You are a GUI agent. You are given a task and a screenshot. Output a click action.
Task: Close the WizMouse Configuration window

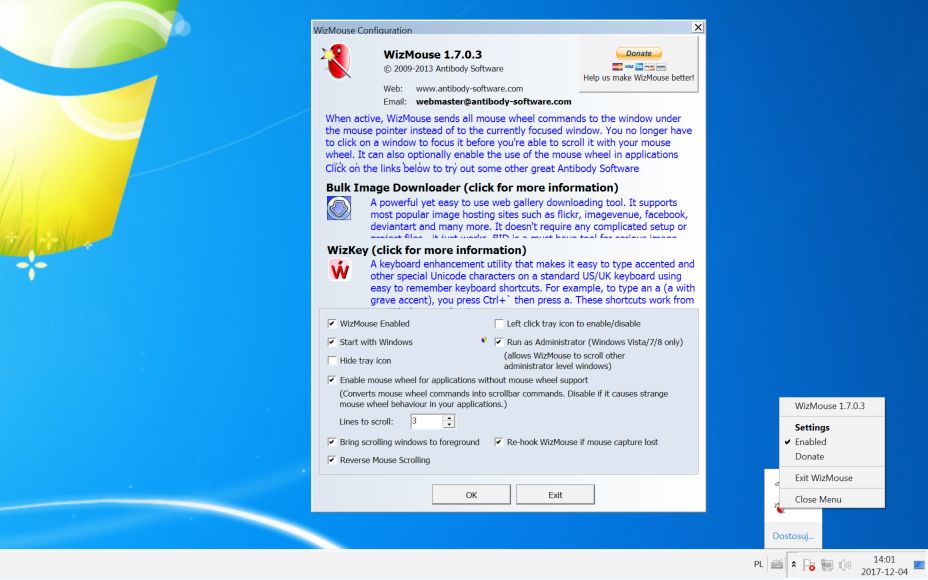coord(698,27)
